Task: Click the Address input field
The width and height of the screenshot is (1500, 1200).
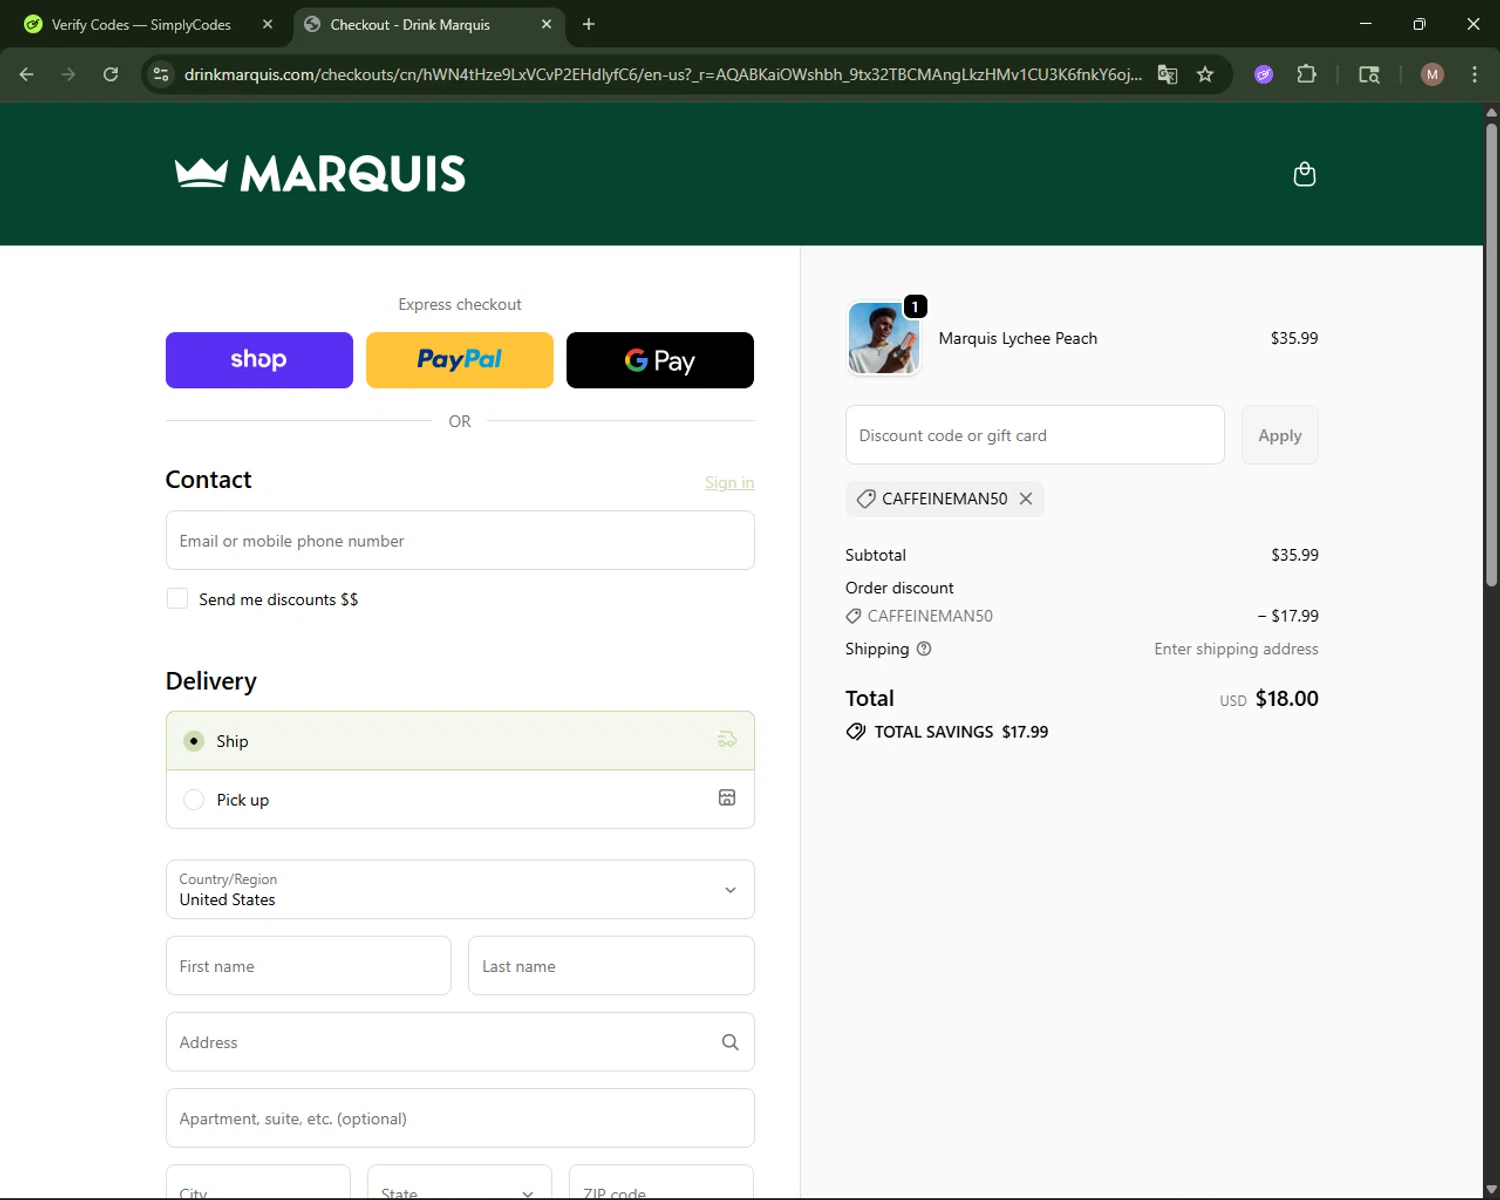Action: 460,1042
